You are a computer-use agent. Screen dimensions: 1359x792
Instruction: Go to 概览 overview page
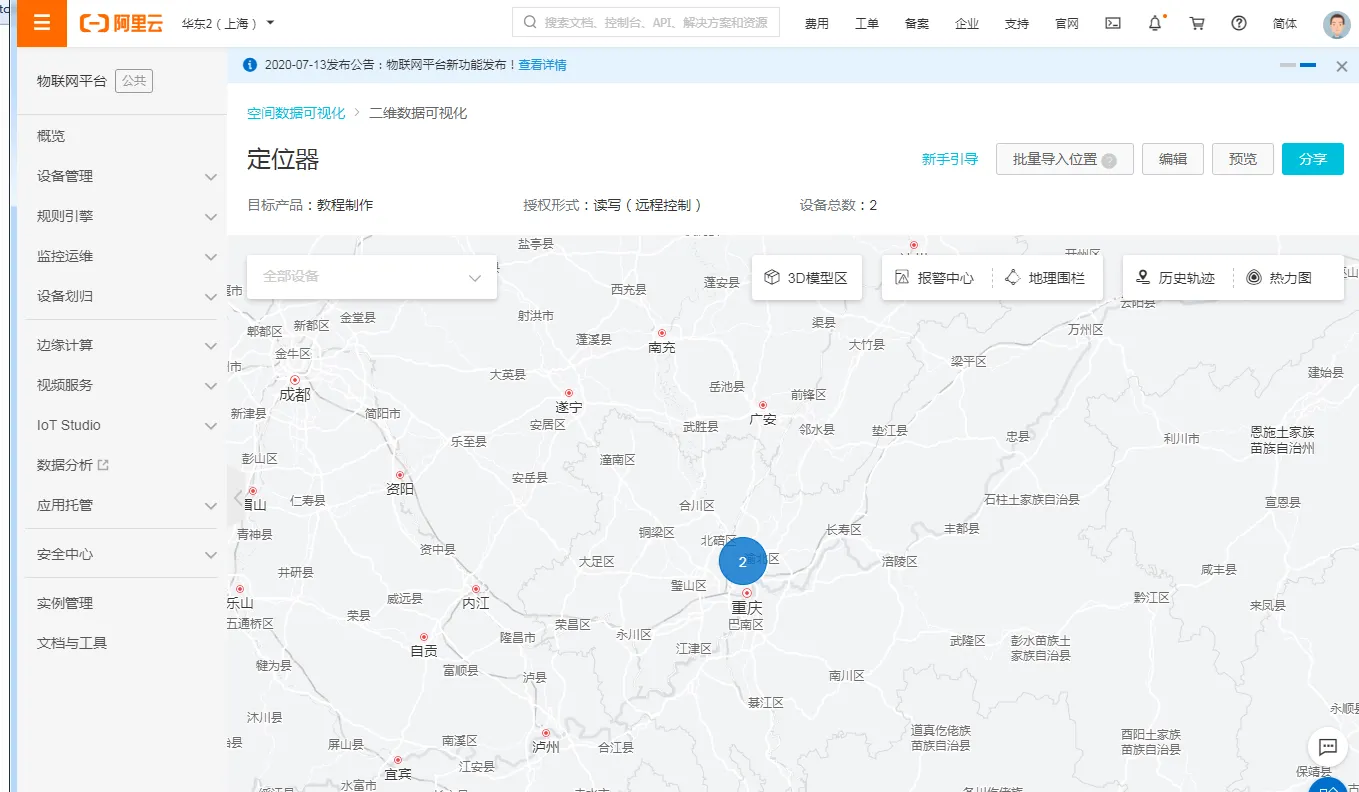point(51,136)
